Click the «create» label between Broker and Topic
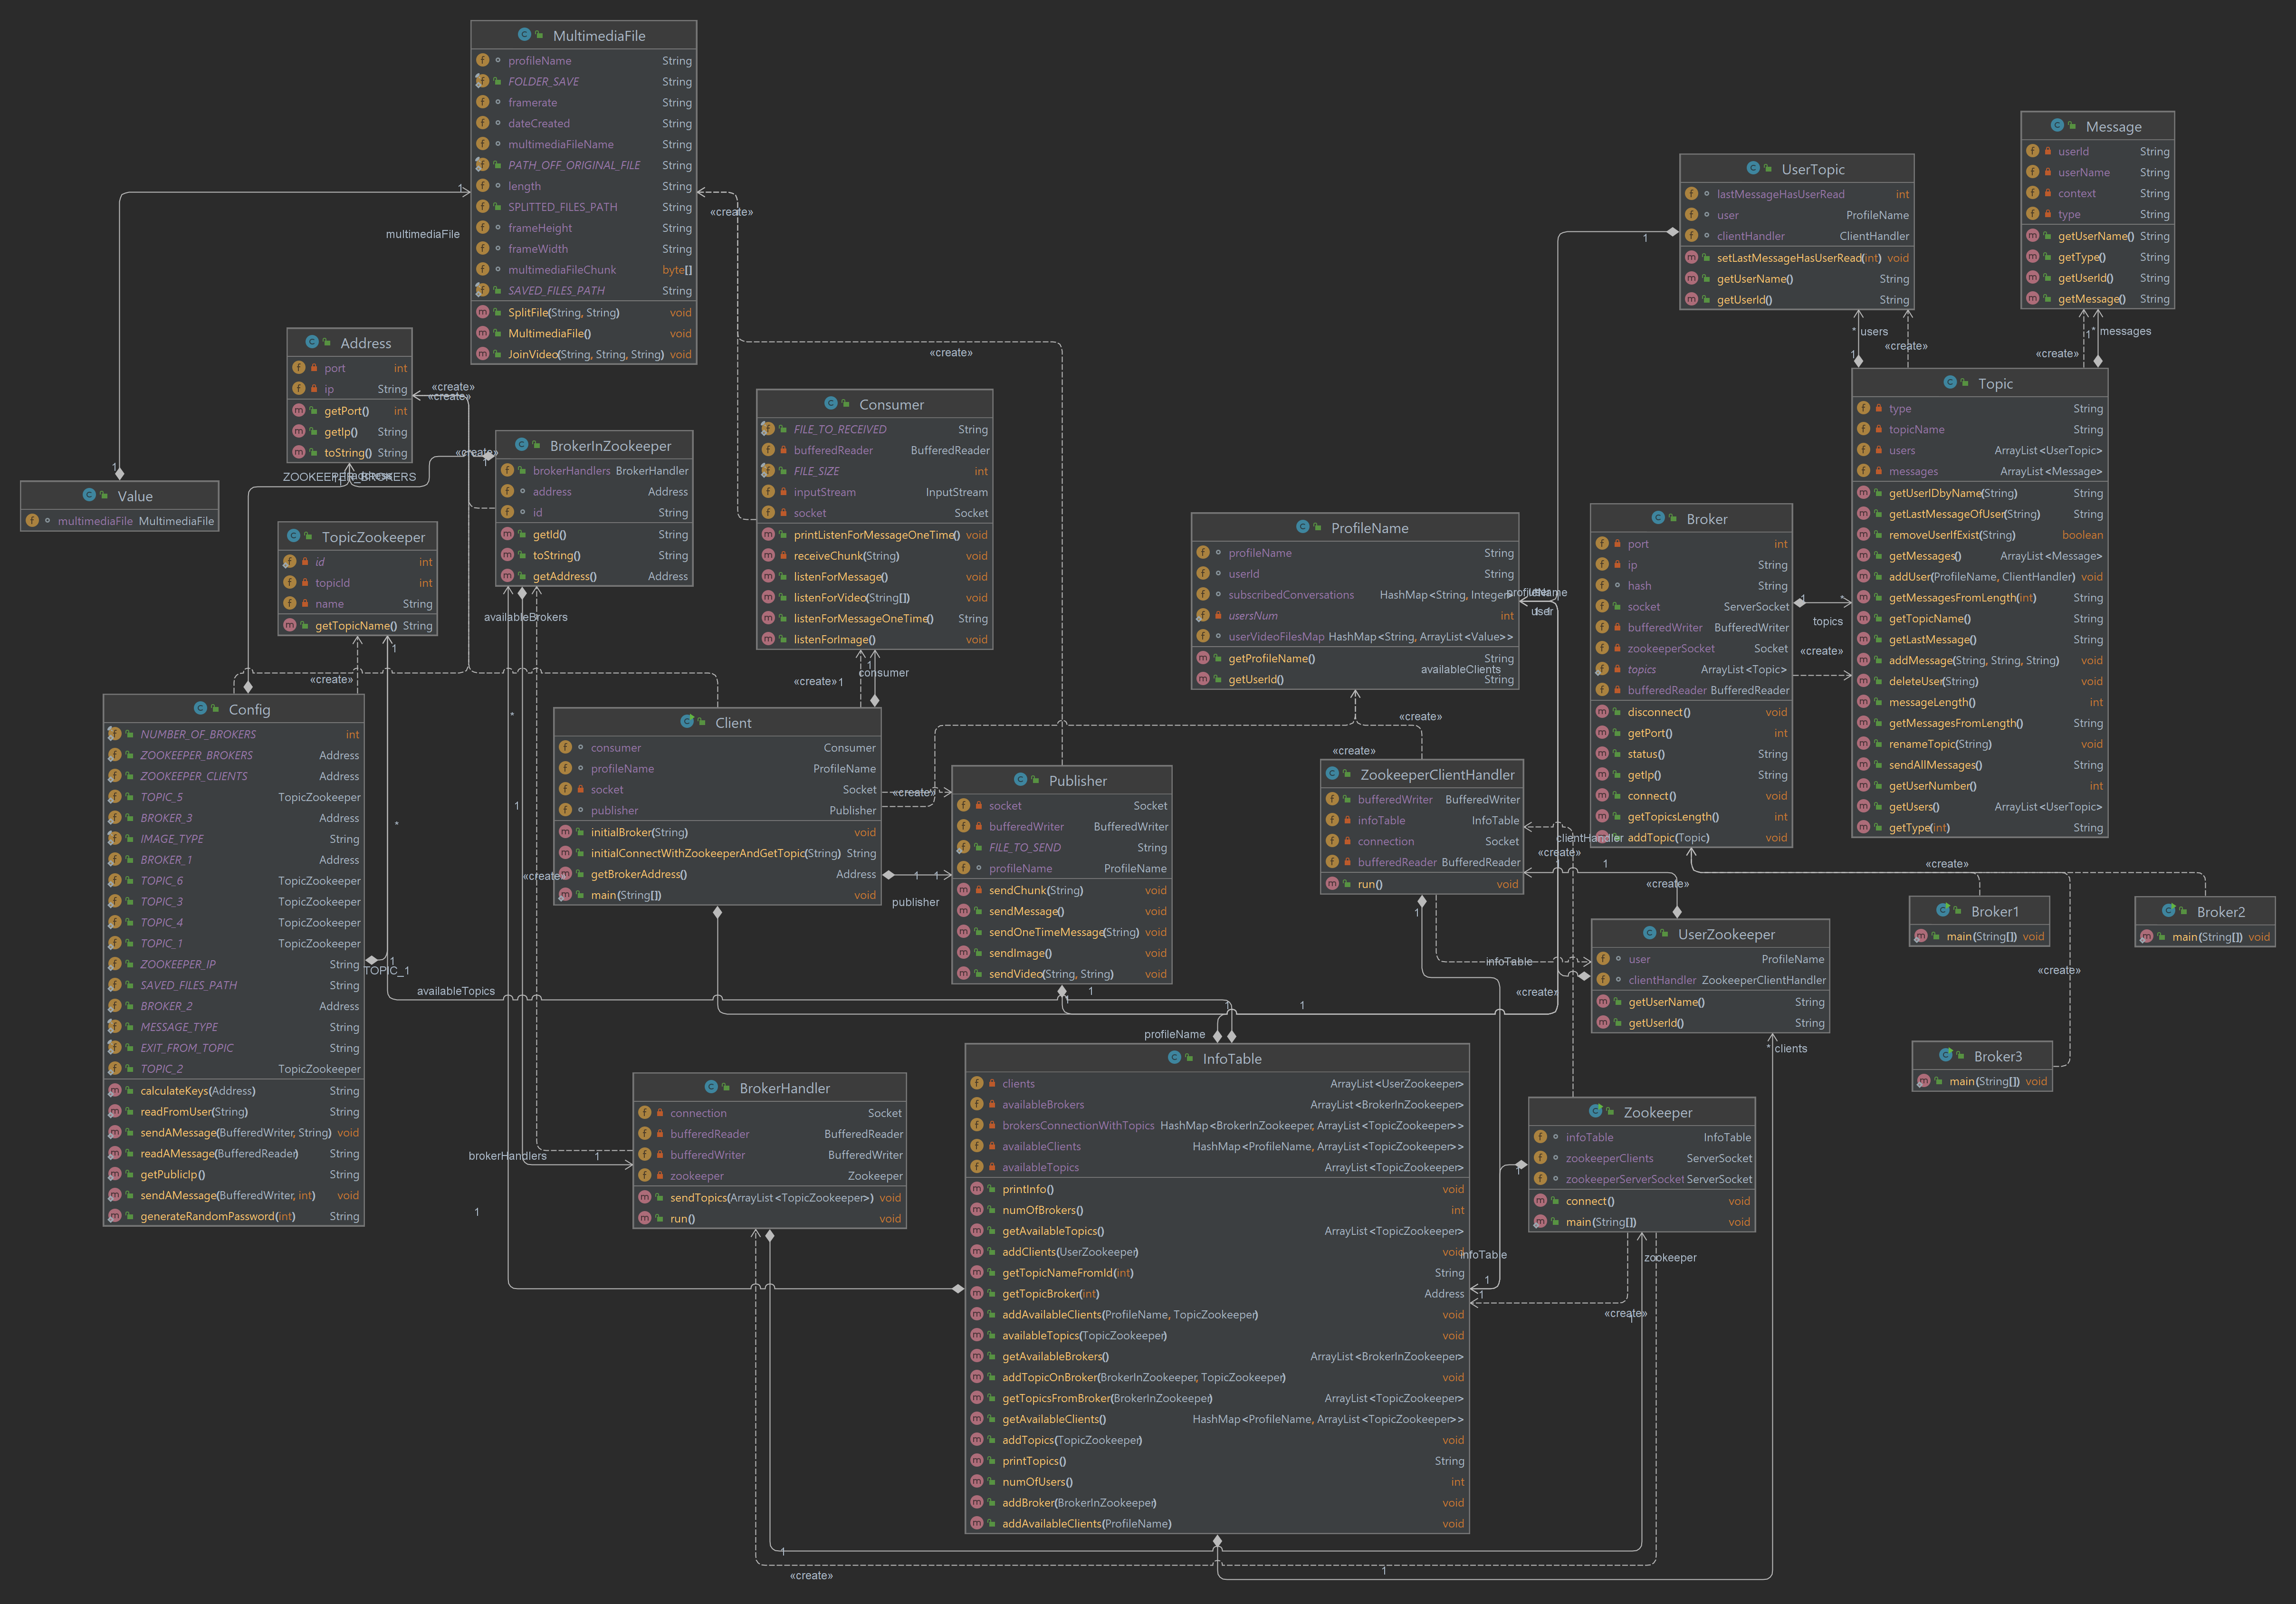The height and width of the screenshot is (1604, 2296). point(1822,650)
